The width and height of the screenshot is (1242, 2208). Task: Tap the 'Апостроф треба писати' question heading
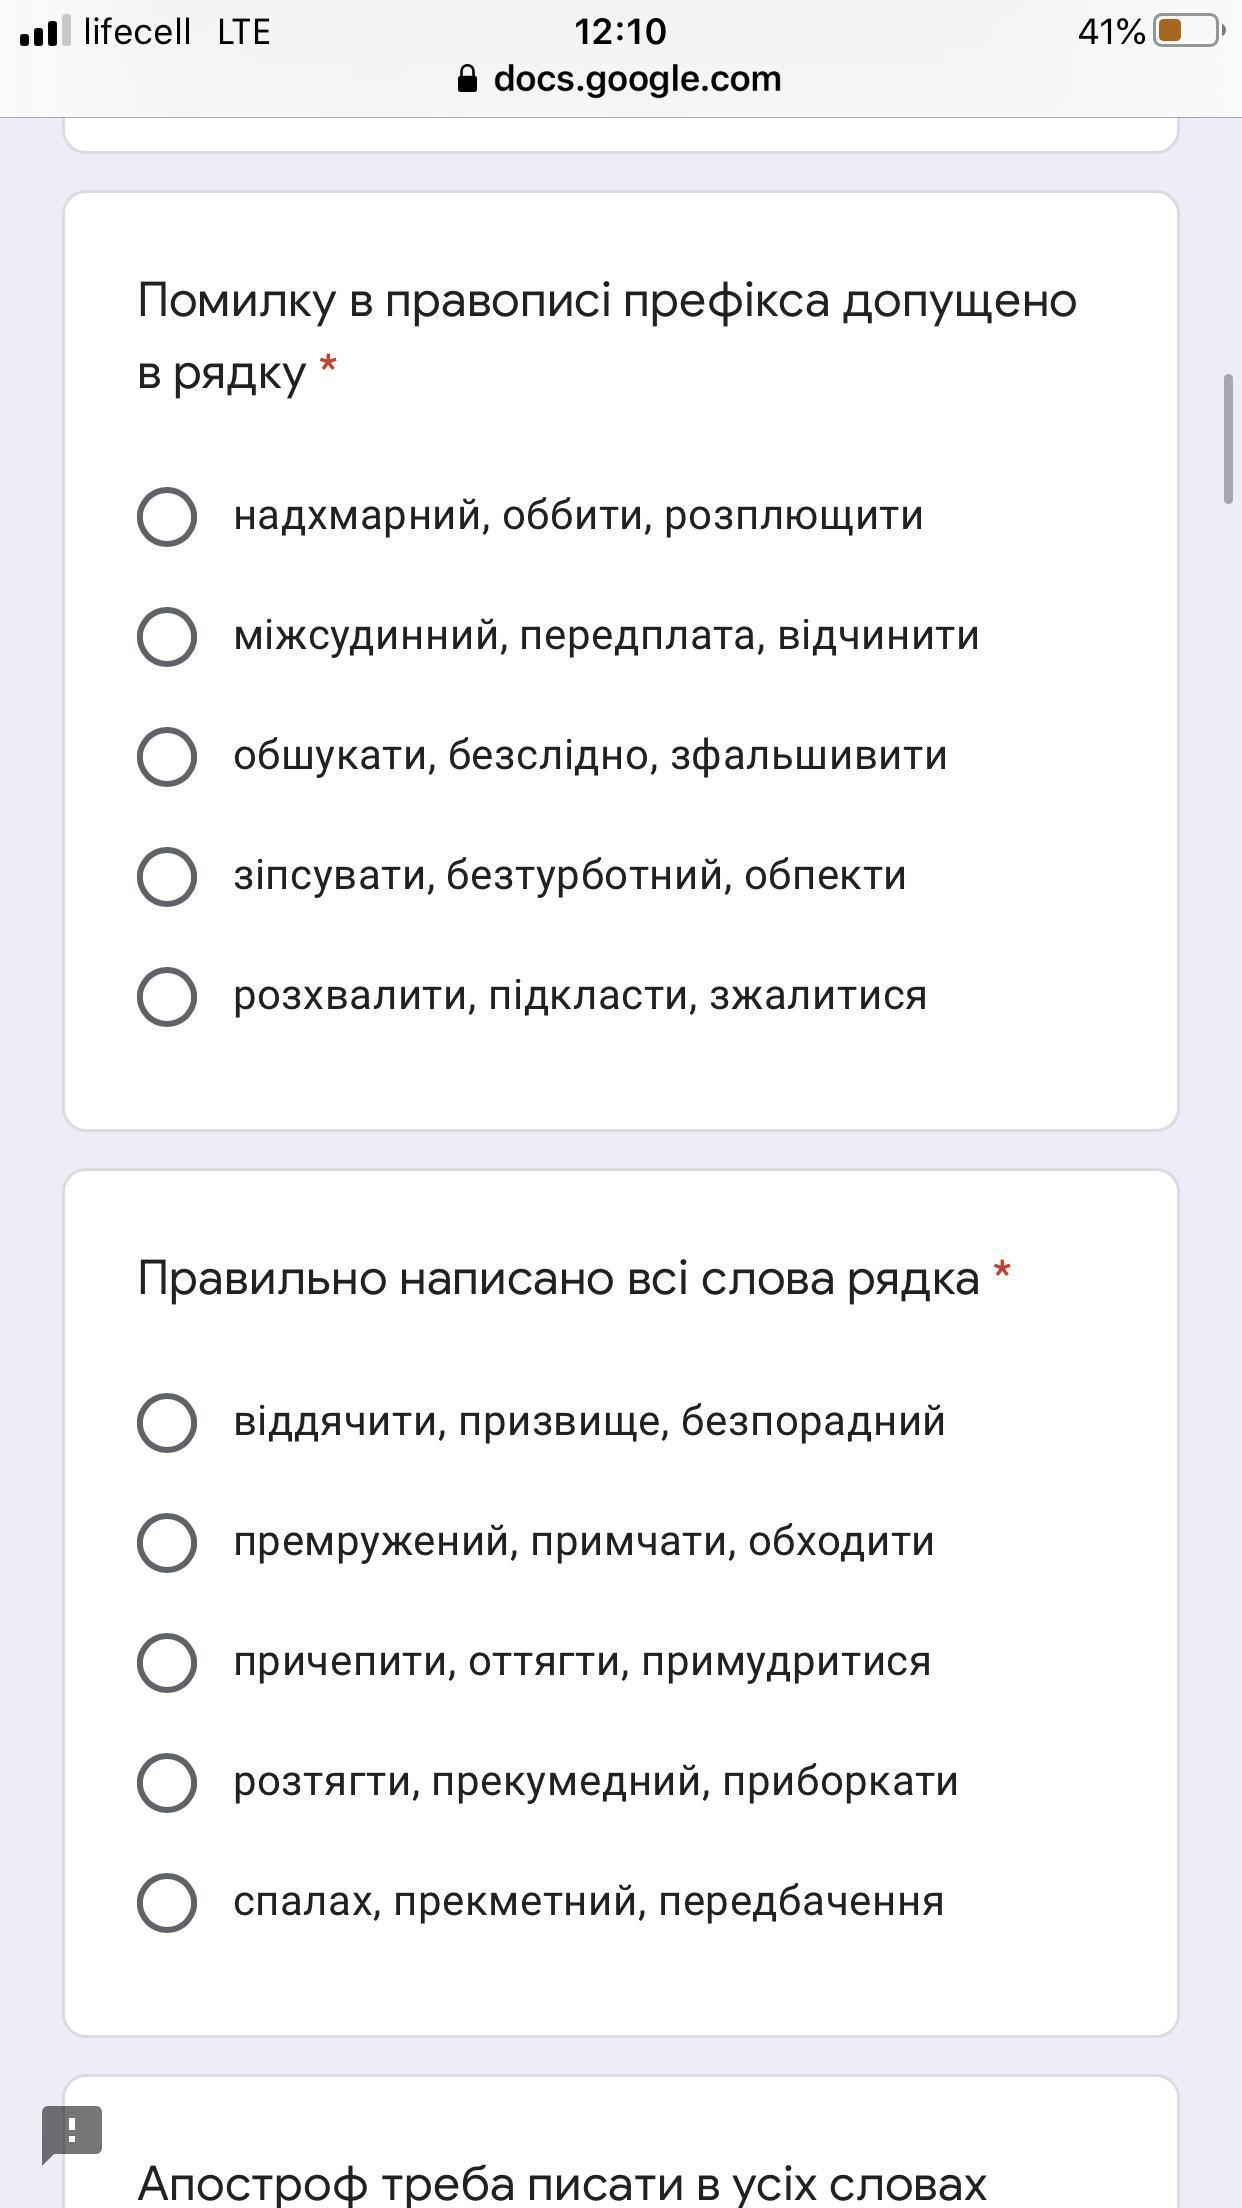tap(562, 2182)
